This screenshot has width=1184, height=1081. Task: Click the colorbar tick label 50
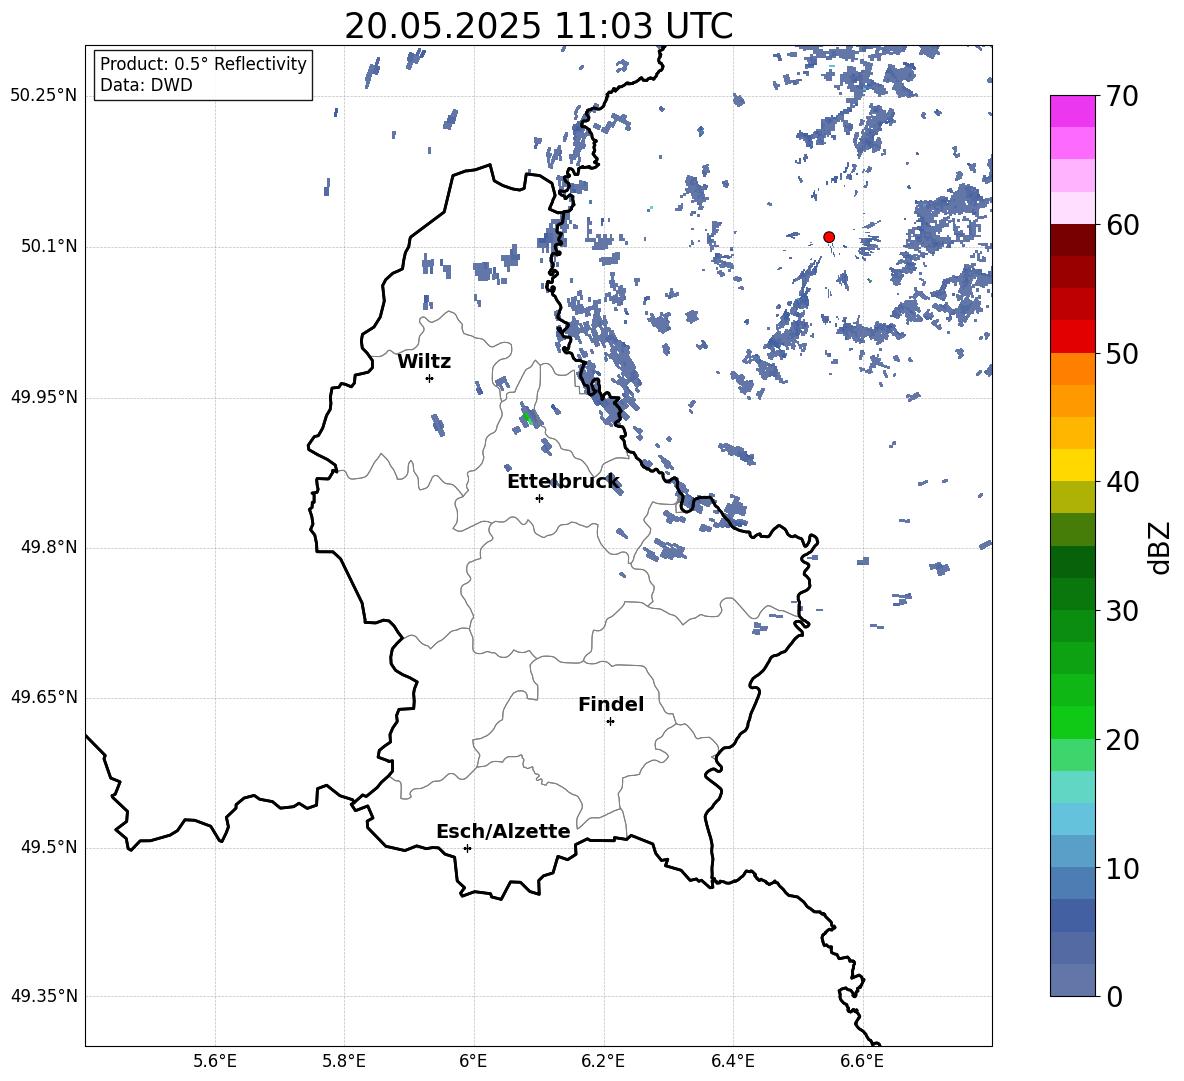click(x=1122, y=353)
